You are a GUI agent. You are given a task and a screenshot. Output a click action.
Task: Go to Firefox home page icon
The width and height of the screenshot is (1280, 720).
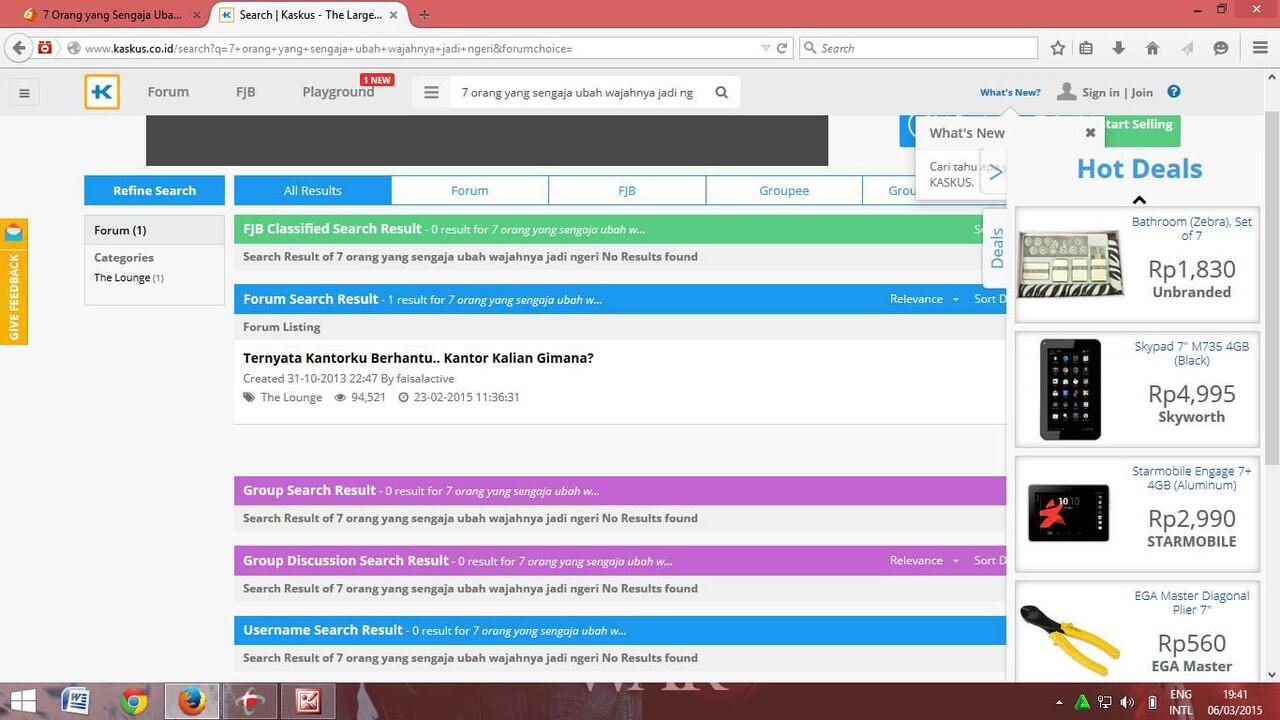tap(1152, 47)
